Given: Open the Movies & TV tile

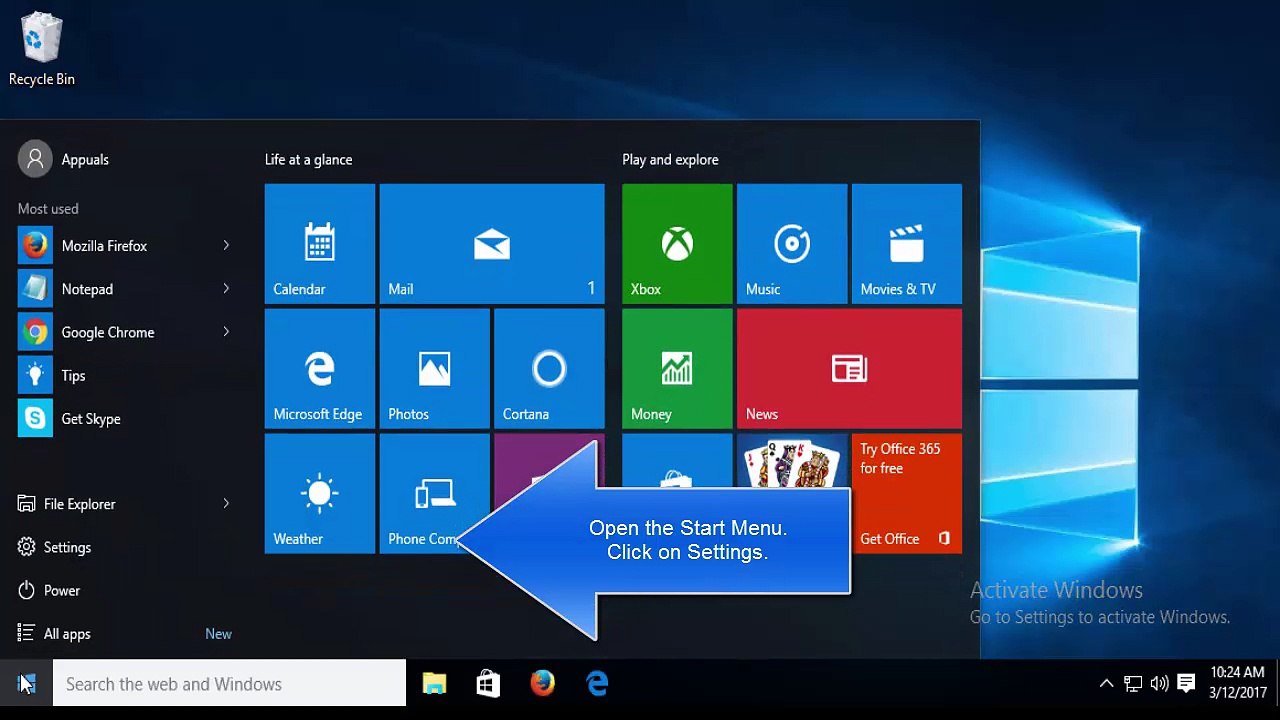Looking at the screenshot, I should click(907, 244).
